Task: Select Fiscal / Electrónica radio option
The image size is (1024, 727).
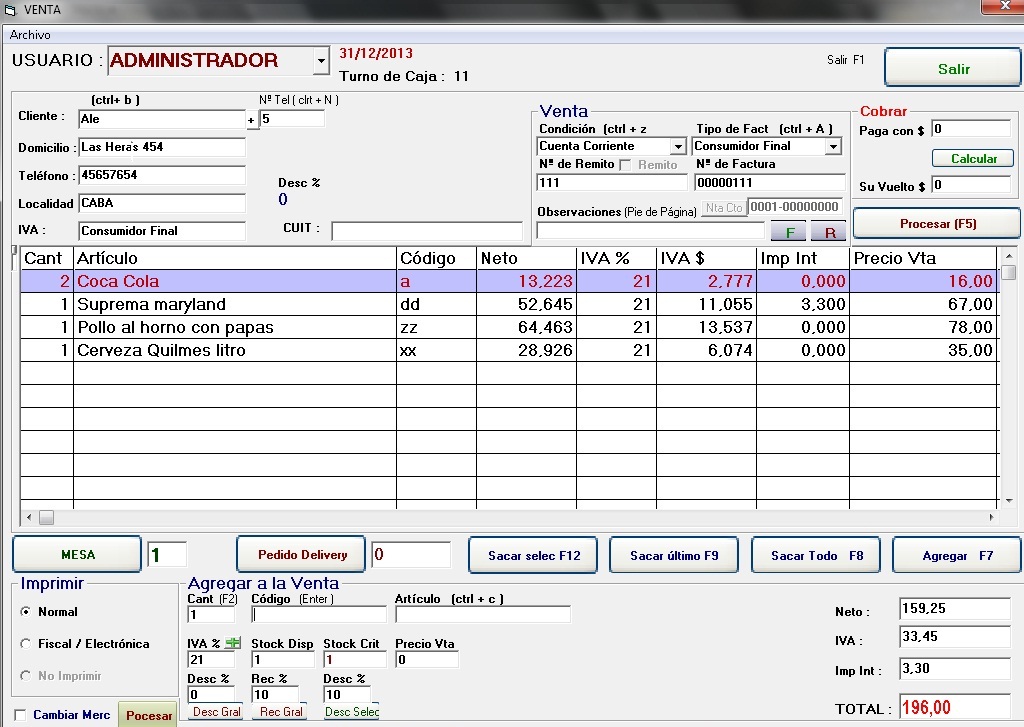Action: (x=25, y=644)
